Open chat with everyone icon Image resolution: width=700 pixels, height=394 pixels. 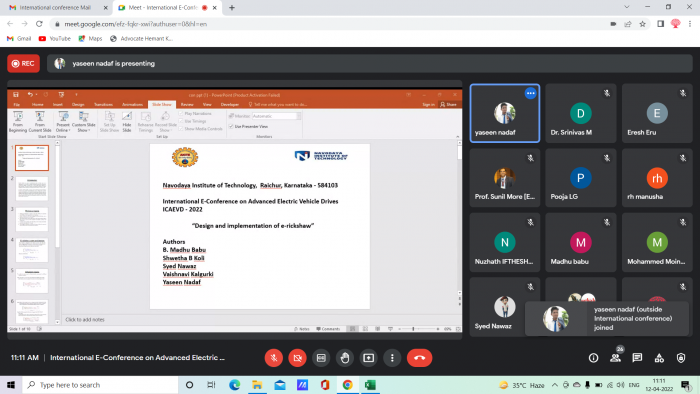coord(637,358)
